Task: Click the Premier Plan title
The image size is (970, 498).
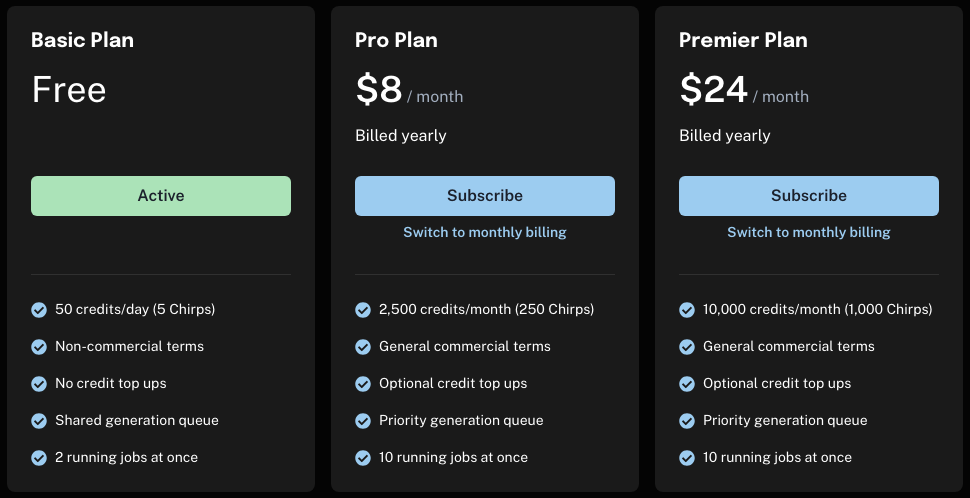Action: tap(743, 40)
